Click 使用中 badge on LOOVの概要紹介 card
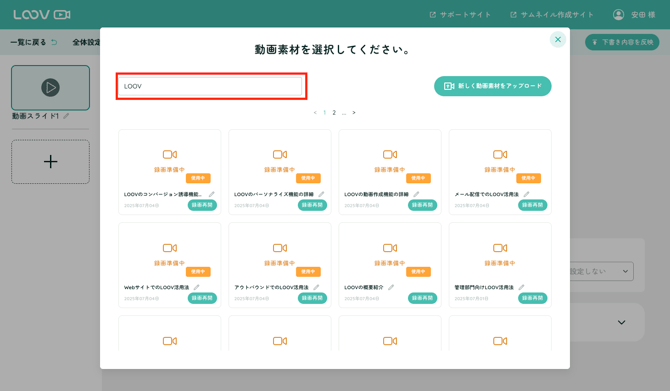Screen dimensions: 670x391 [x=418, y=271]
